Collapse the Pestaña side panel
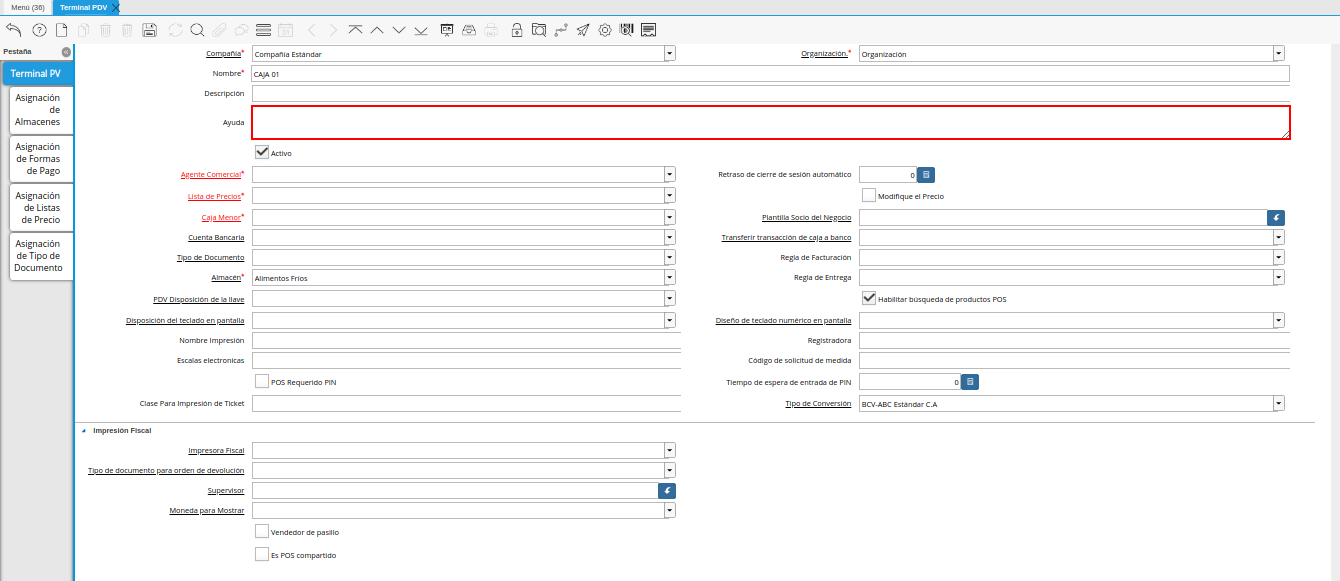Screen dimensions: 1340x581 [x=66, y=51]
